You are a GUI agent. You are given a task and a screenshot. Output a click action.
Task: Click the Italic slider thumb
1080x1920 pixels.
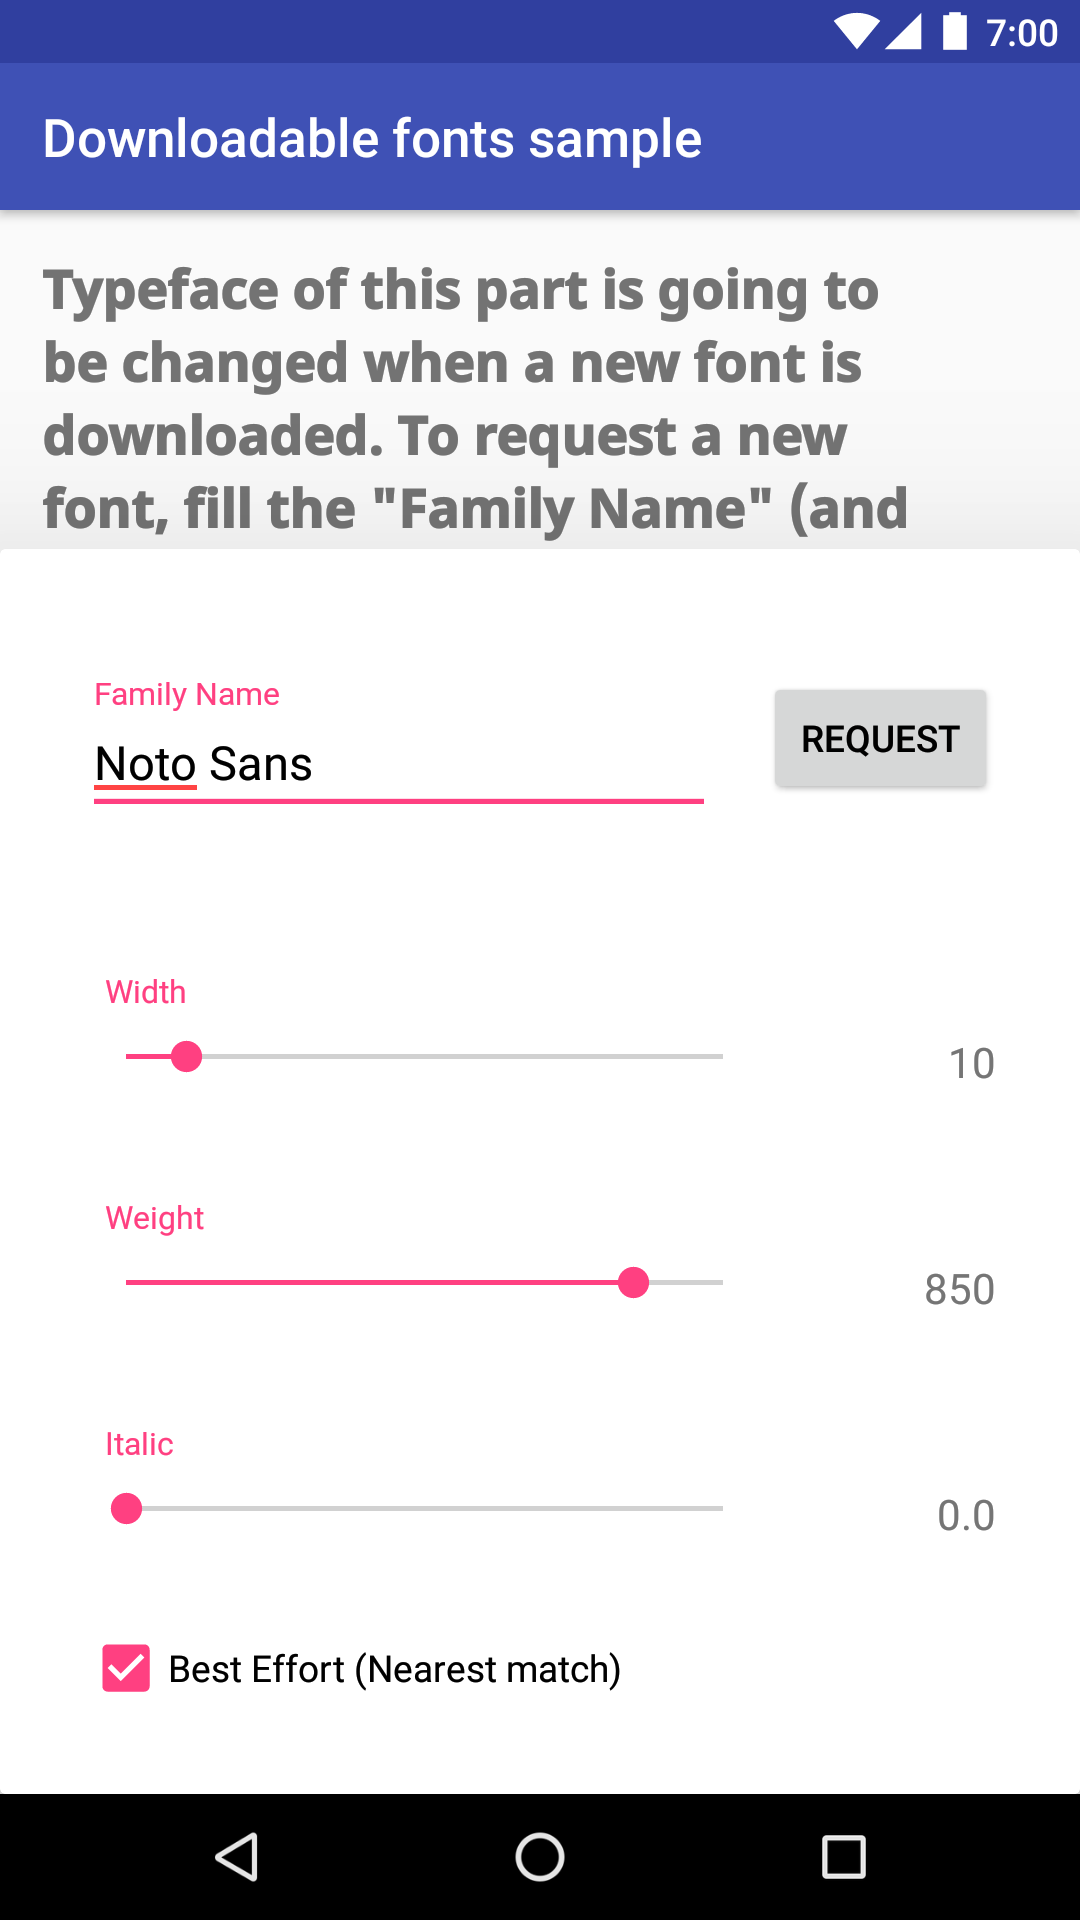[x=126, y=1508]
